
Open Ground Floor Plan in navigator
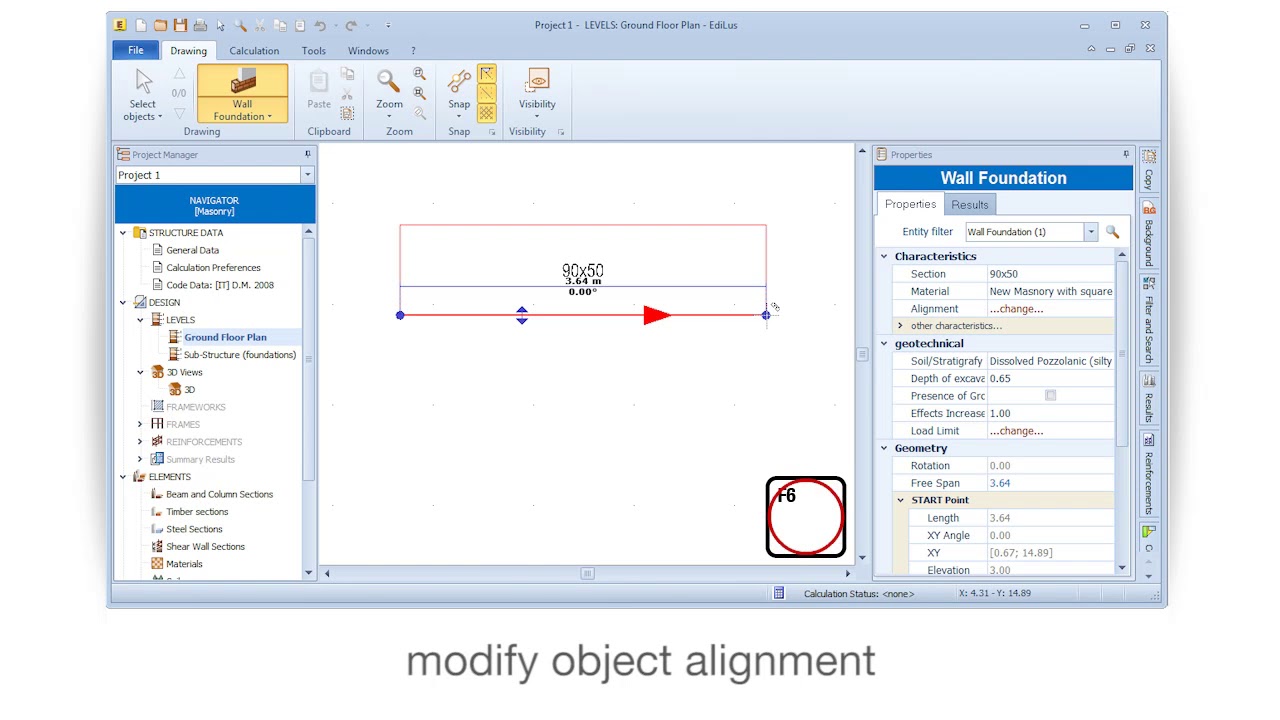tap(225, 337)
